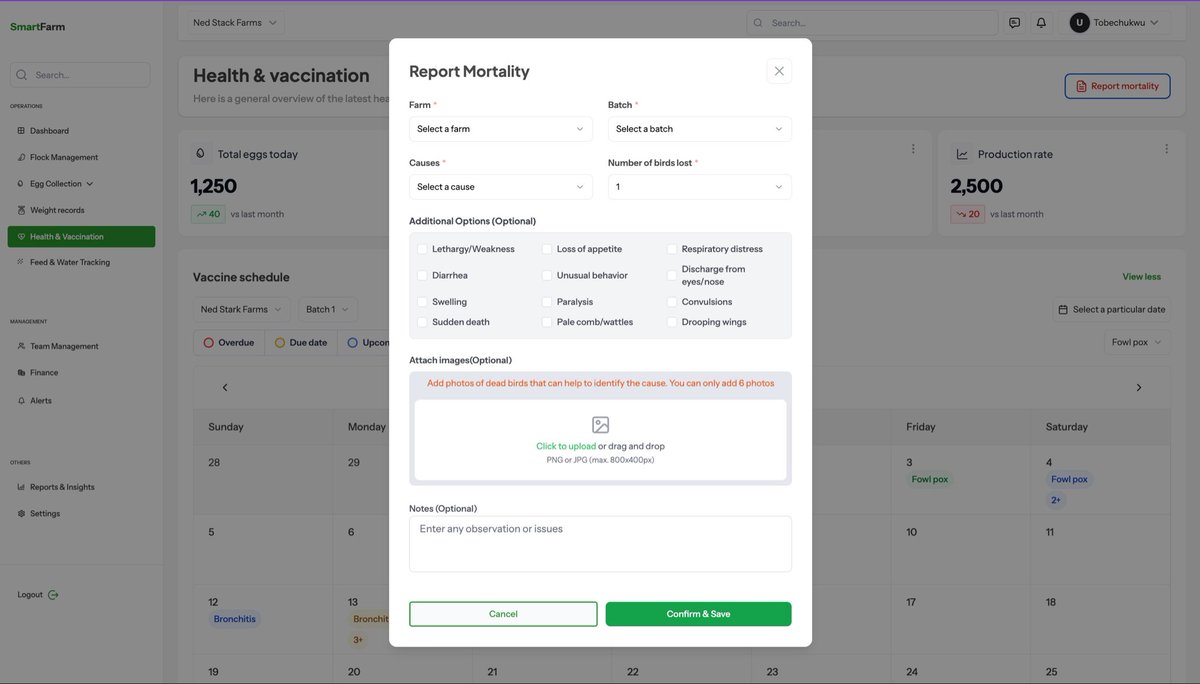Open the Number of birds lost dropdown
This screenshot has width=1200, height=684.
click(699, 186)
